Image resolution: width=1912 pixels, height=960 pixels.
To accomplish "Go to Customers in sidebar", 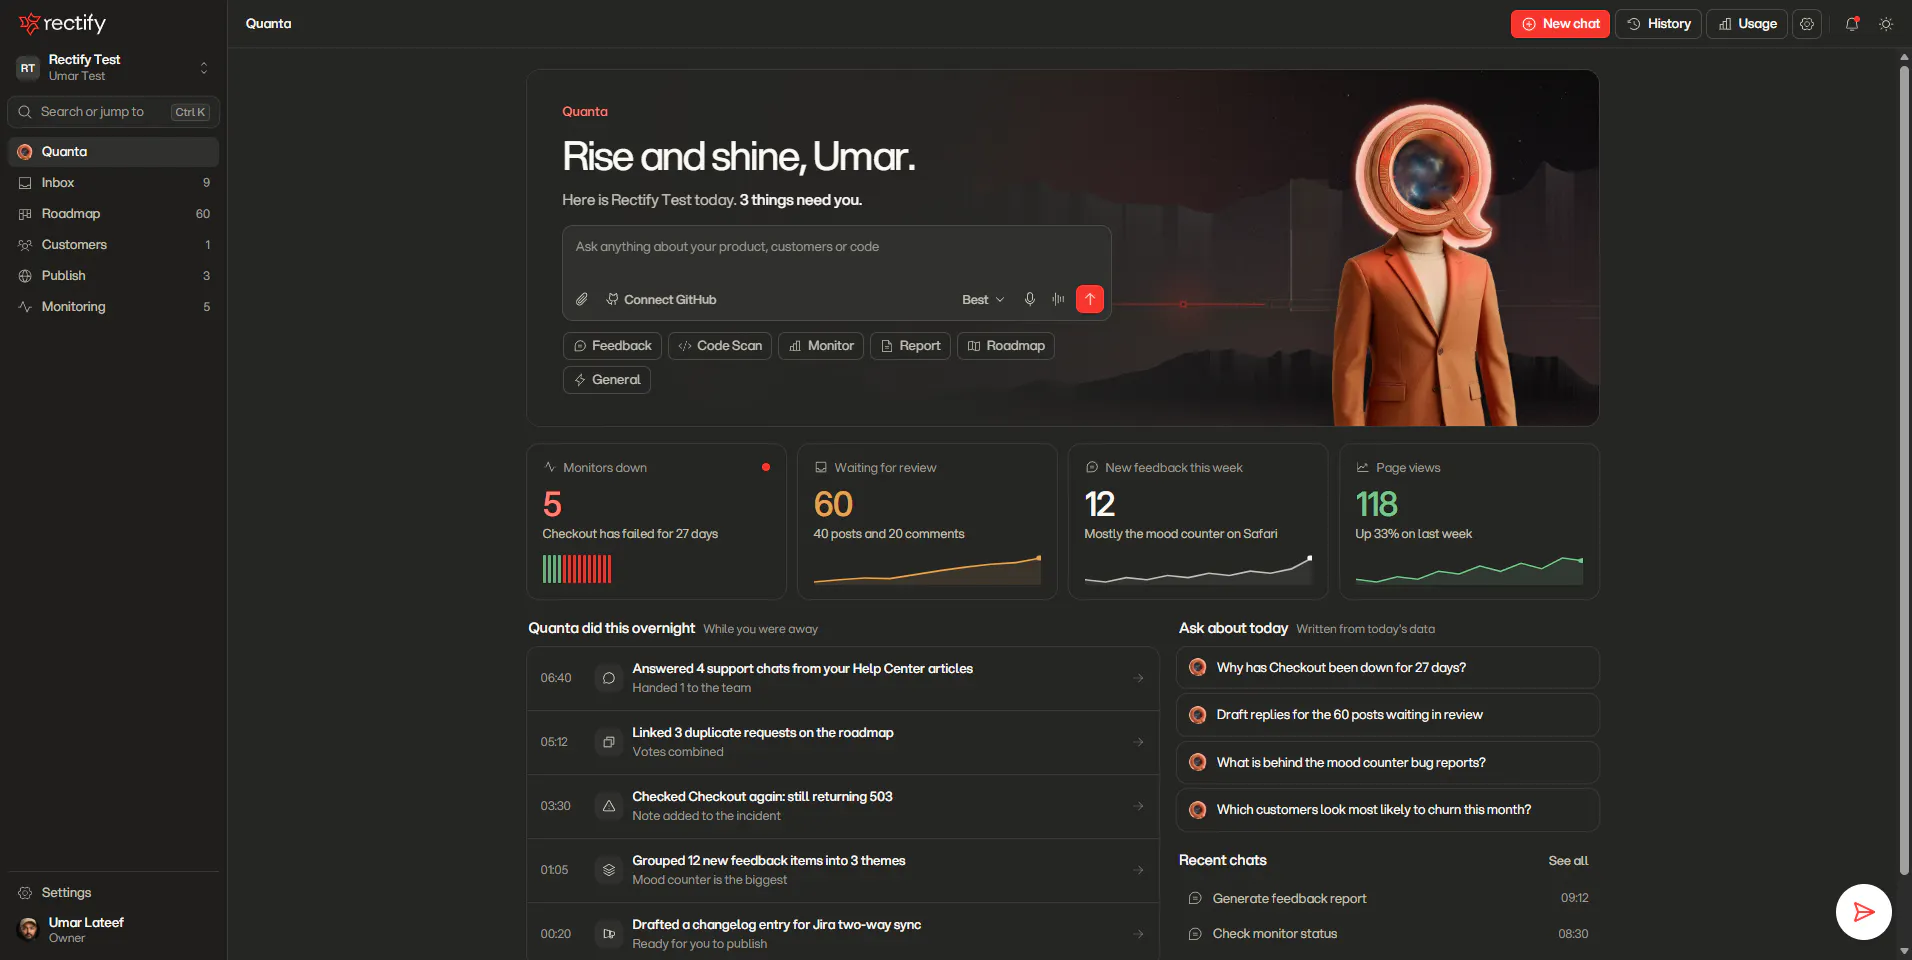I will 113,245.
